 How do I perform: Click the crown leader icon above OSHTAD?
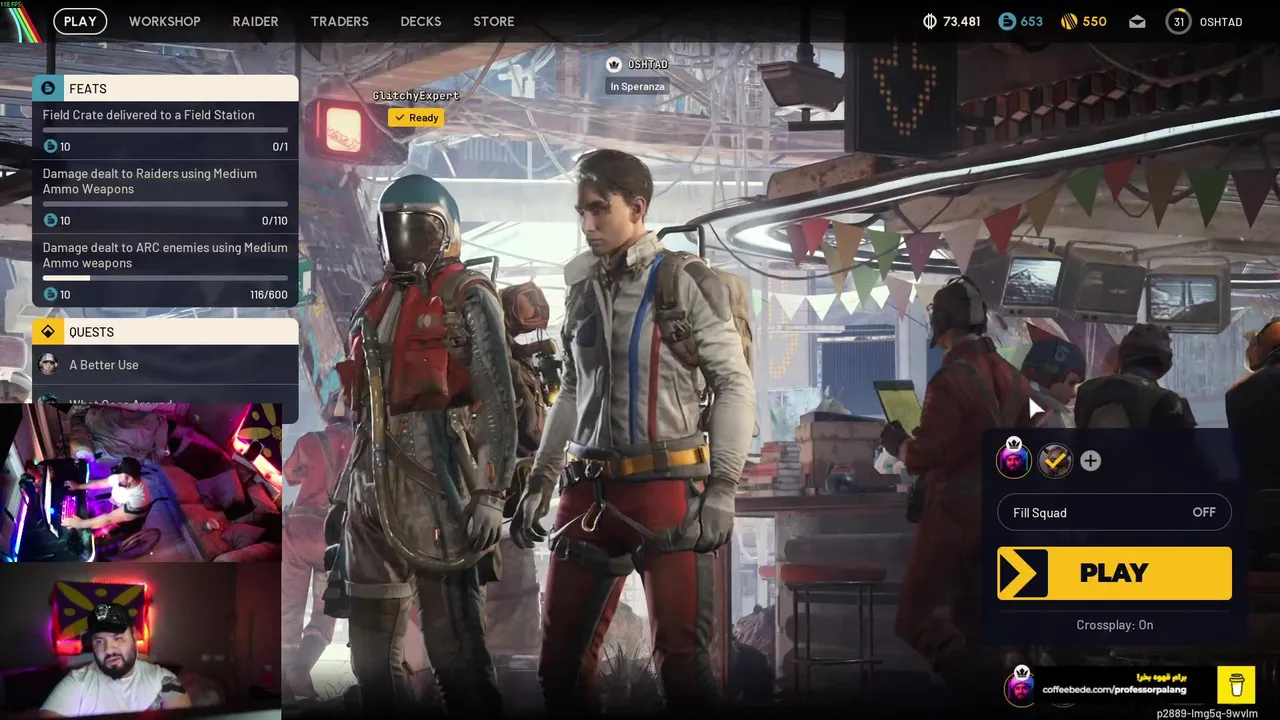tap(614, 64)
